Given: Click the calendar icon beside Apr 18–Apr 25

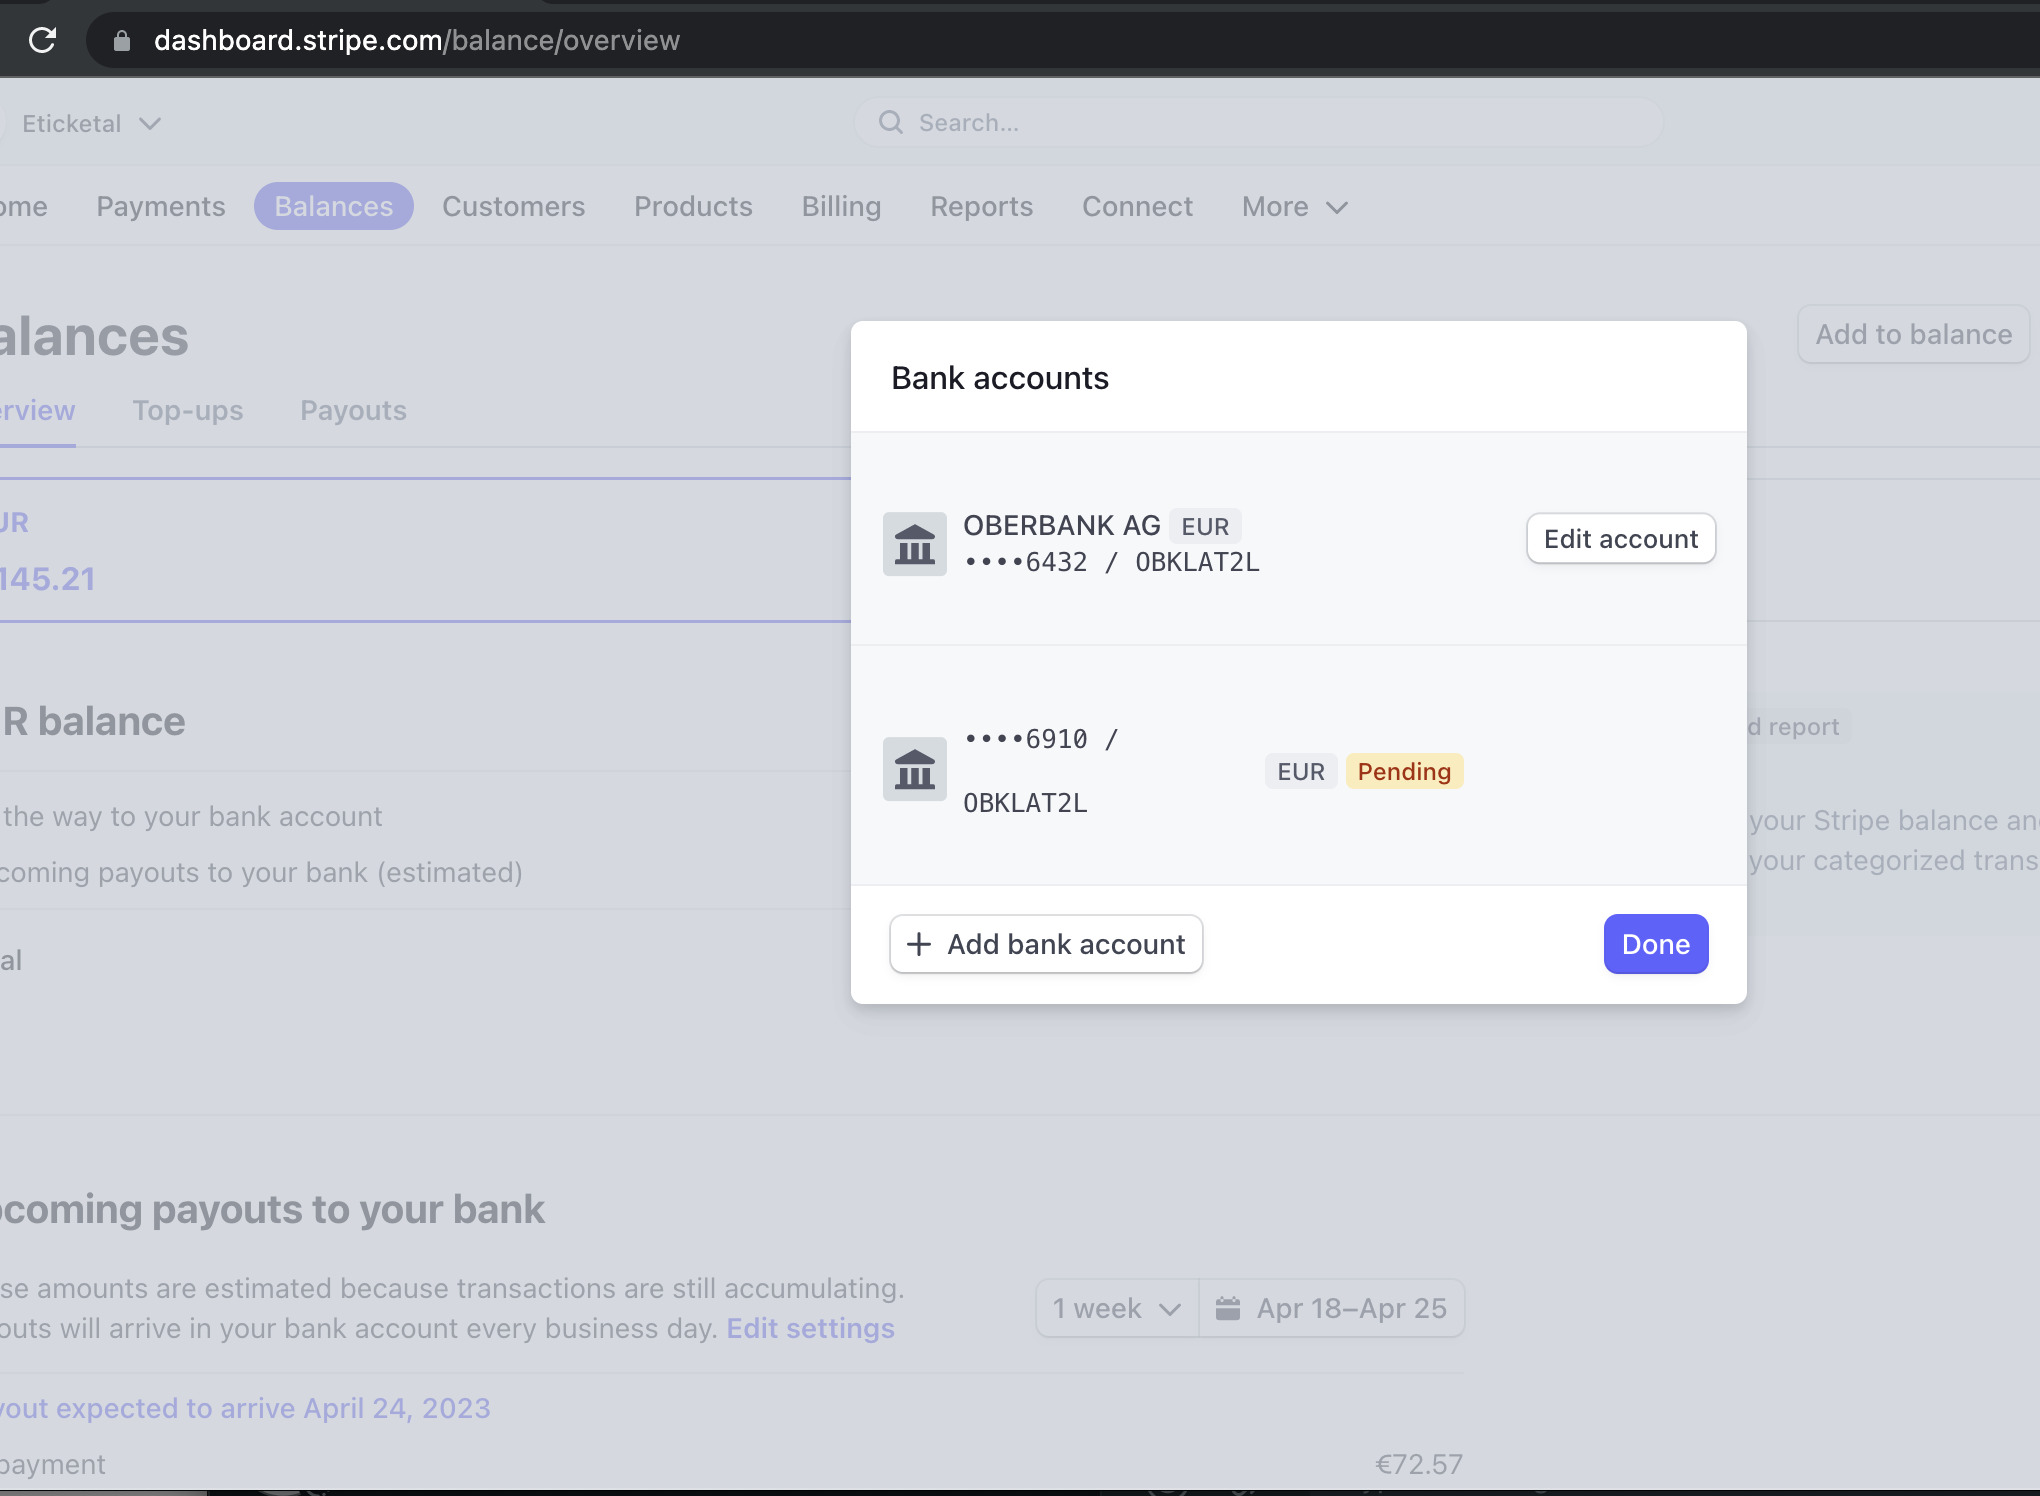Looking at the screenshot, I should 1227,1308.
